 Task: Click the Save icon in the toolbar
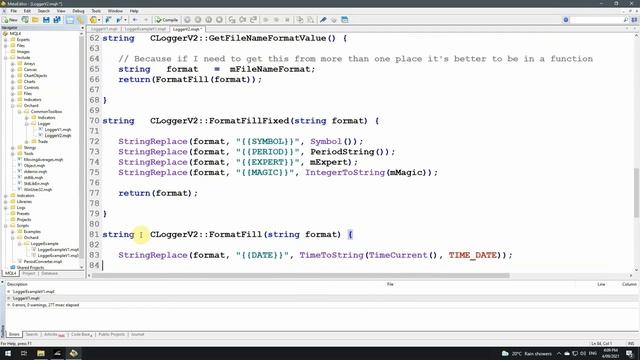pyautogui.click(x=46, y=20)
